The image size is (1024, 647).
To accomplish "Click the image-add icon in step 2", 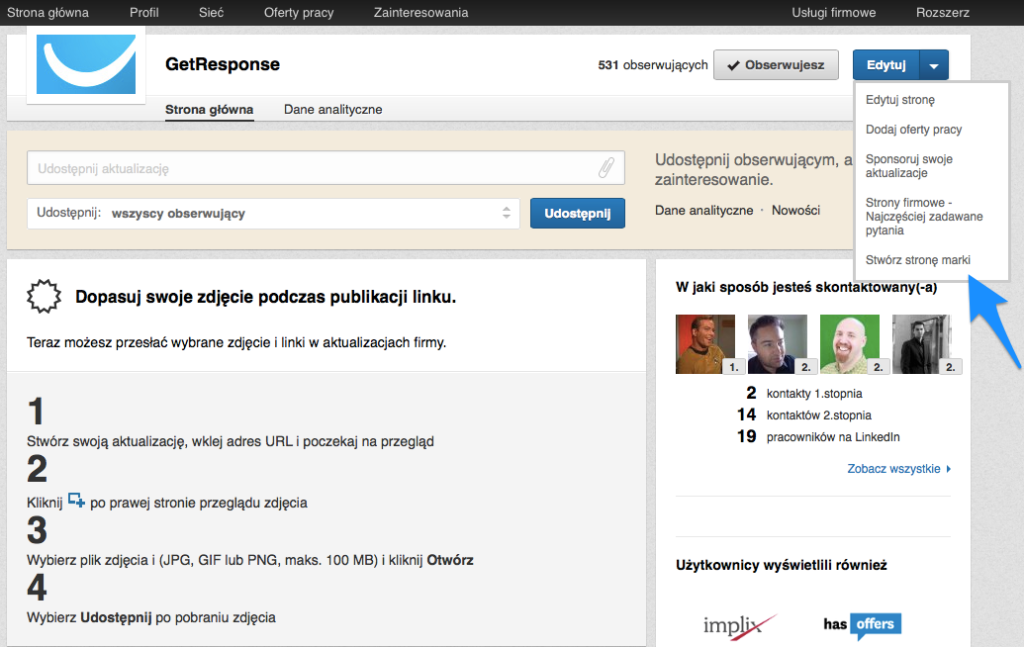I will (76, 501).
